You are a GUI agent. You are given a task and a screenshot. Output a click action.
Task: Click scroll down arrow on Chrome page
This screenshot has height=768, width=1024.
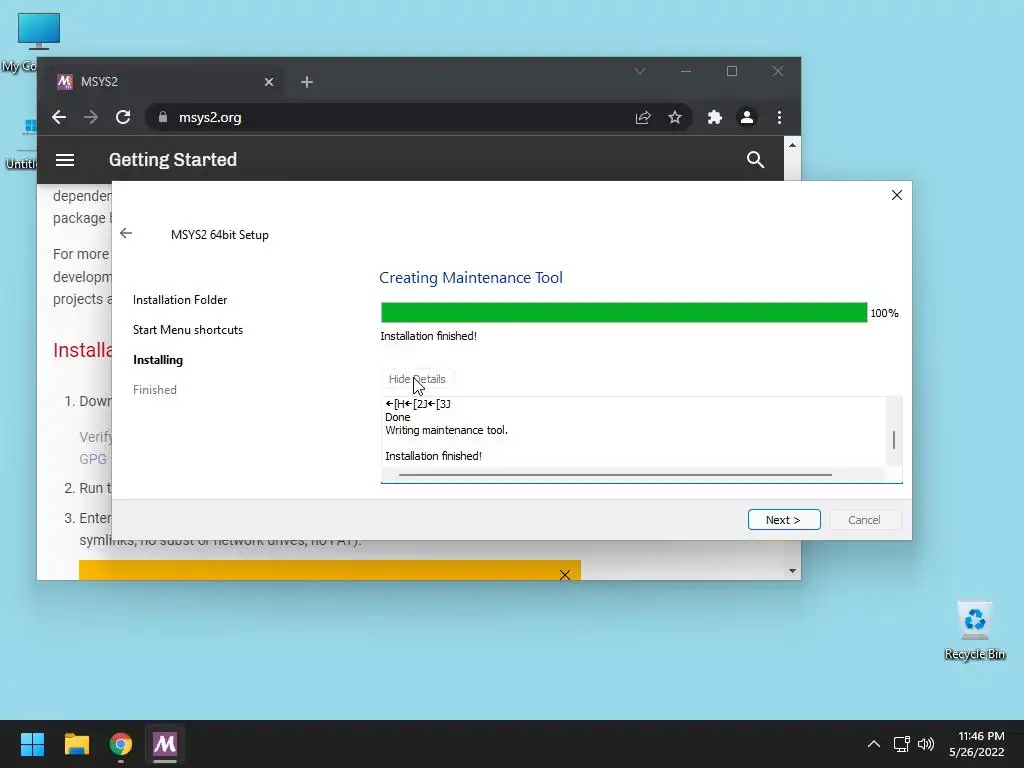click(792, 571)
